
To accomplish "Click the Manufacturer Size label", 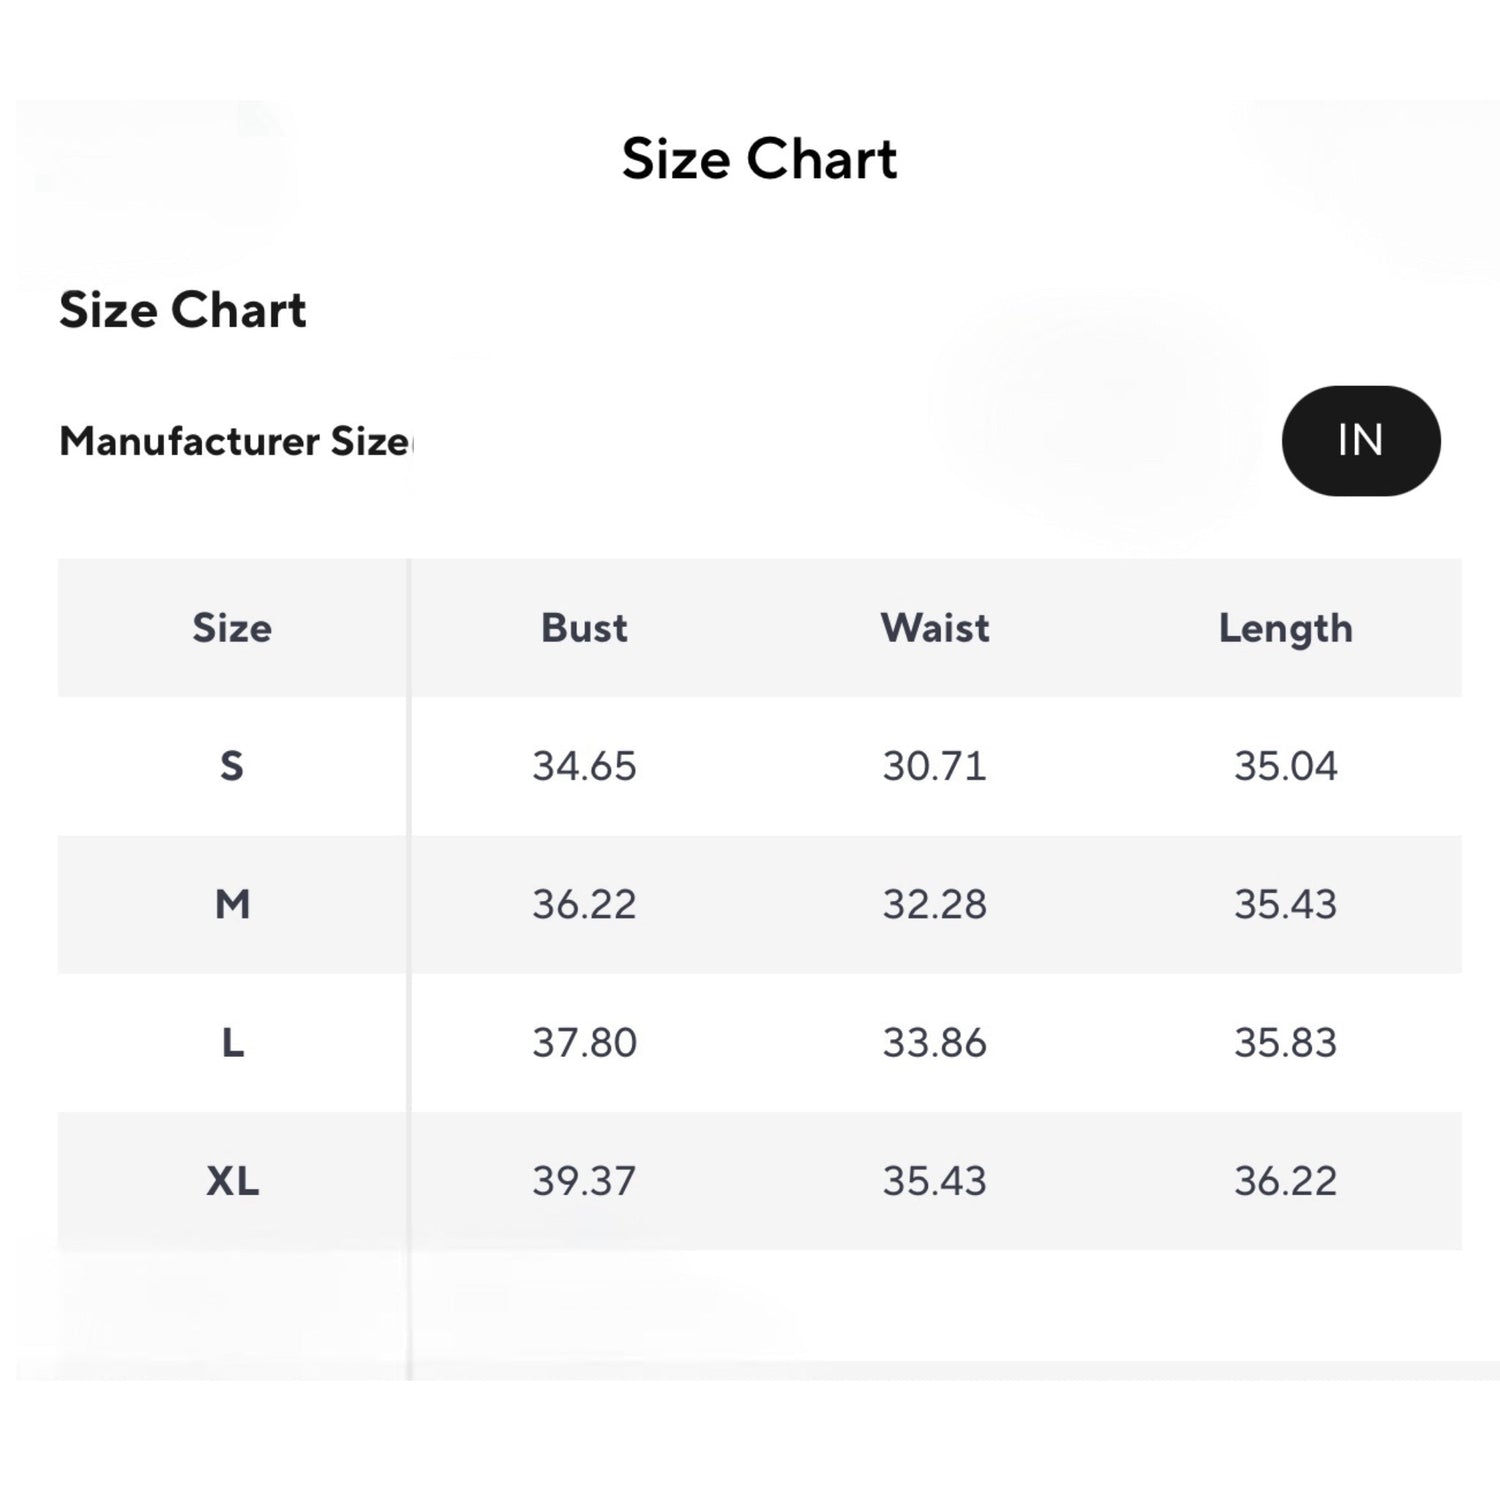I will point(235,441).
